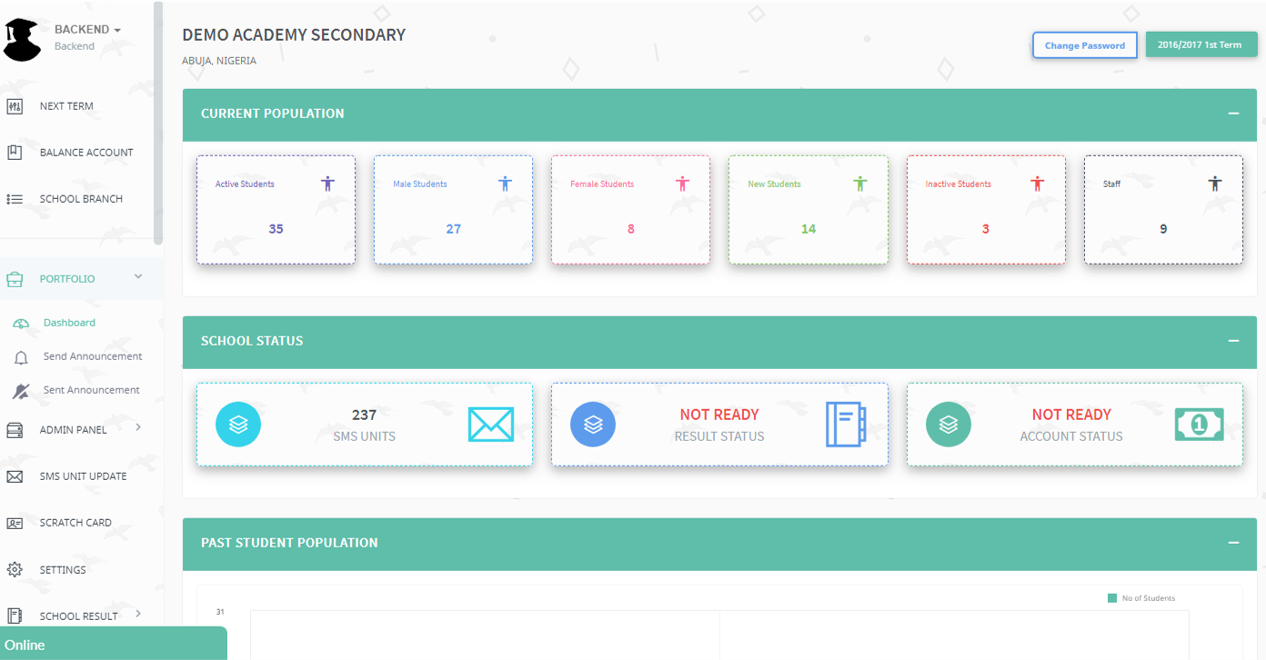Select the Send Announcement bell icon
This screenshot has width=1266, height=660.
pos(22,356)
